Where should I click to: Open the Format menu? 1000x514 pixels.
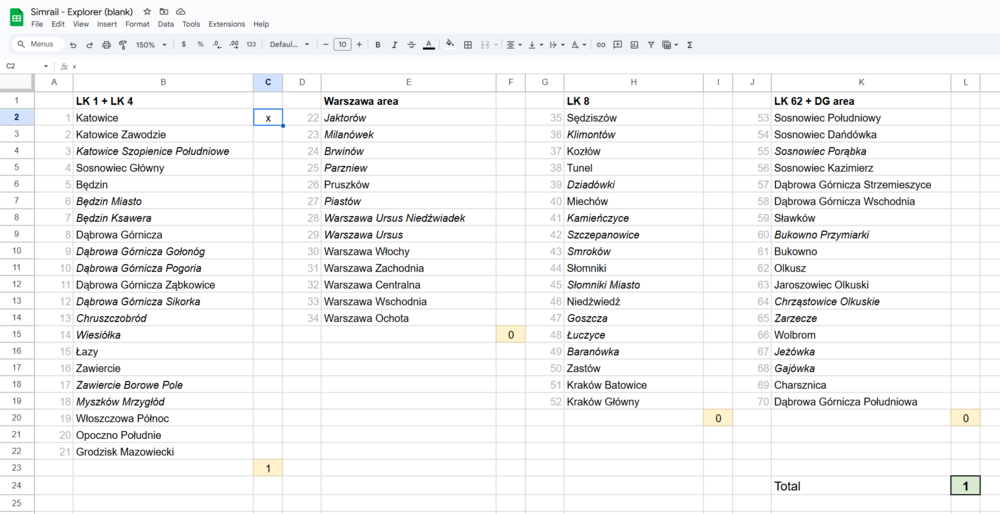[137, 24]
